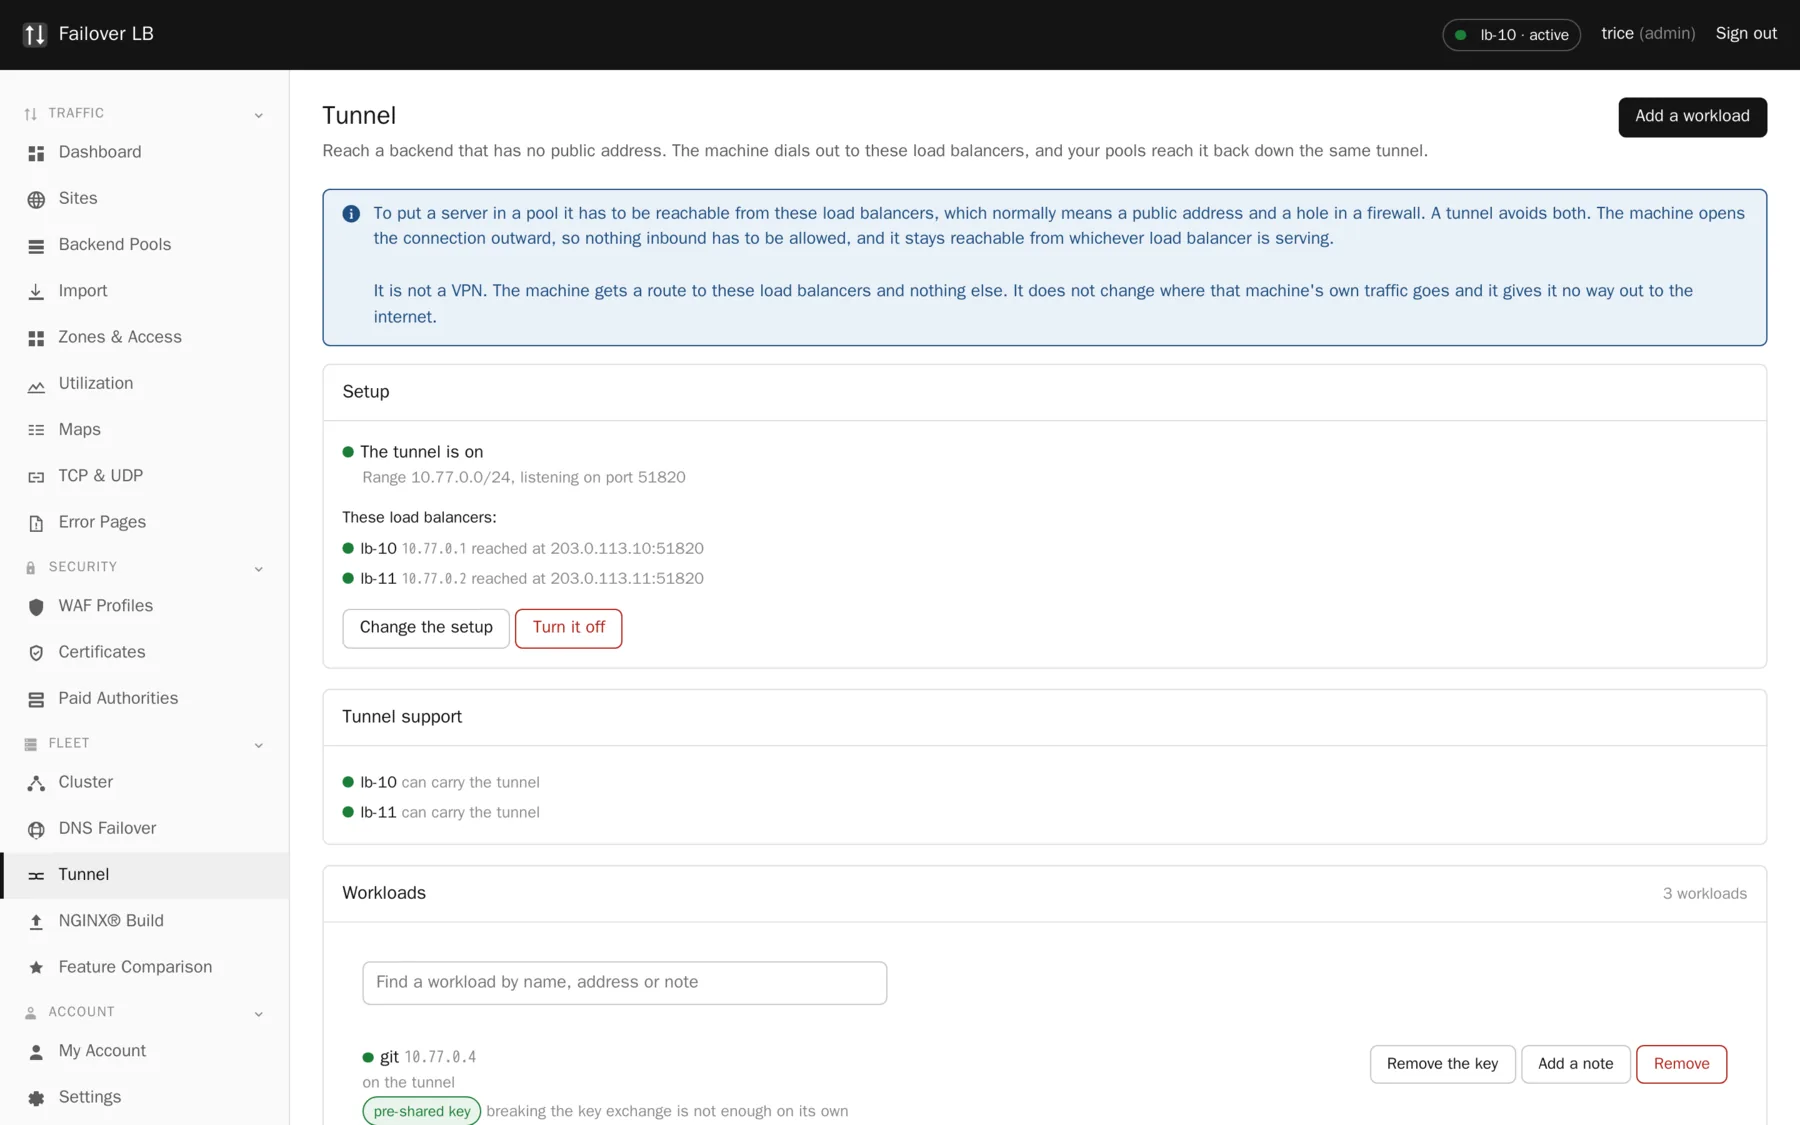Click the Turn it off button
Image resolution: width=1800 pixels, height=1125 pixels.
[568, 628]
